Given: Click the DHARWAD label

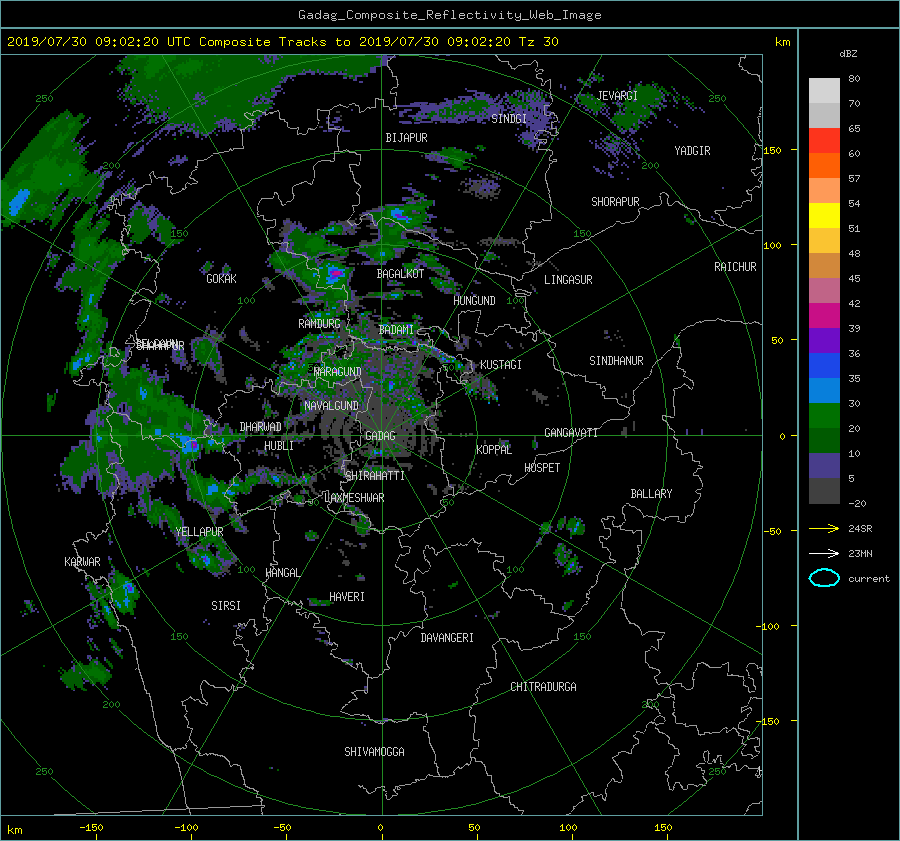Looking at the screenshot, I should (x=260, y=427).
